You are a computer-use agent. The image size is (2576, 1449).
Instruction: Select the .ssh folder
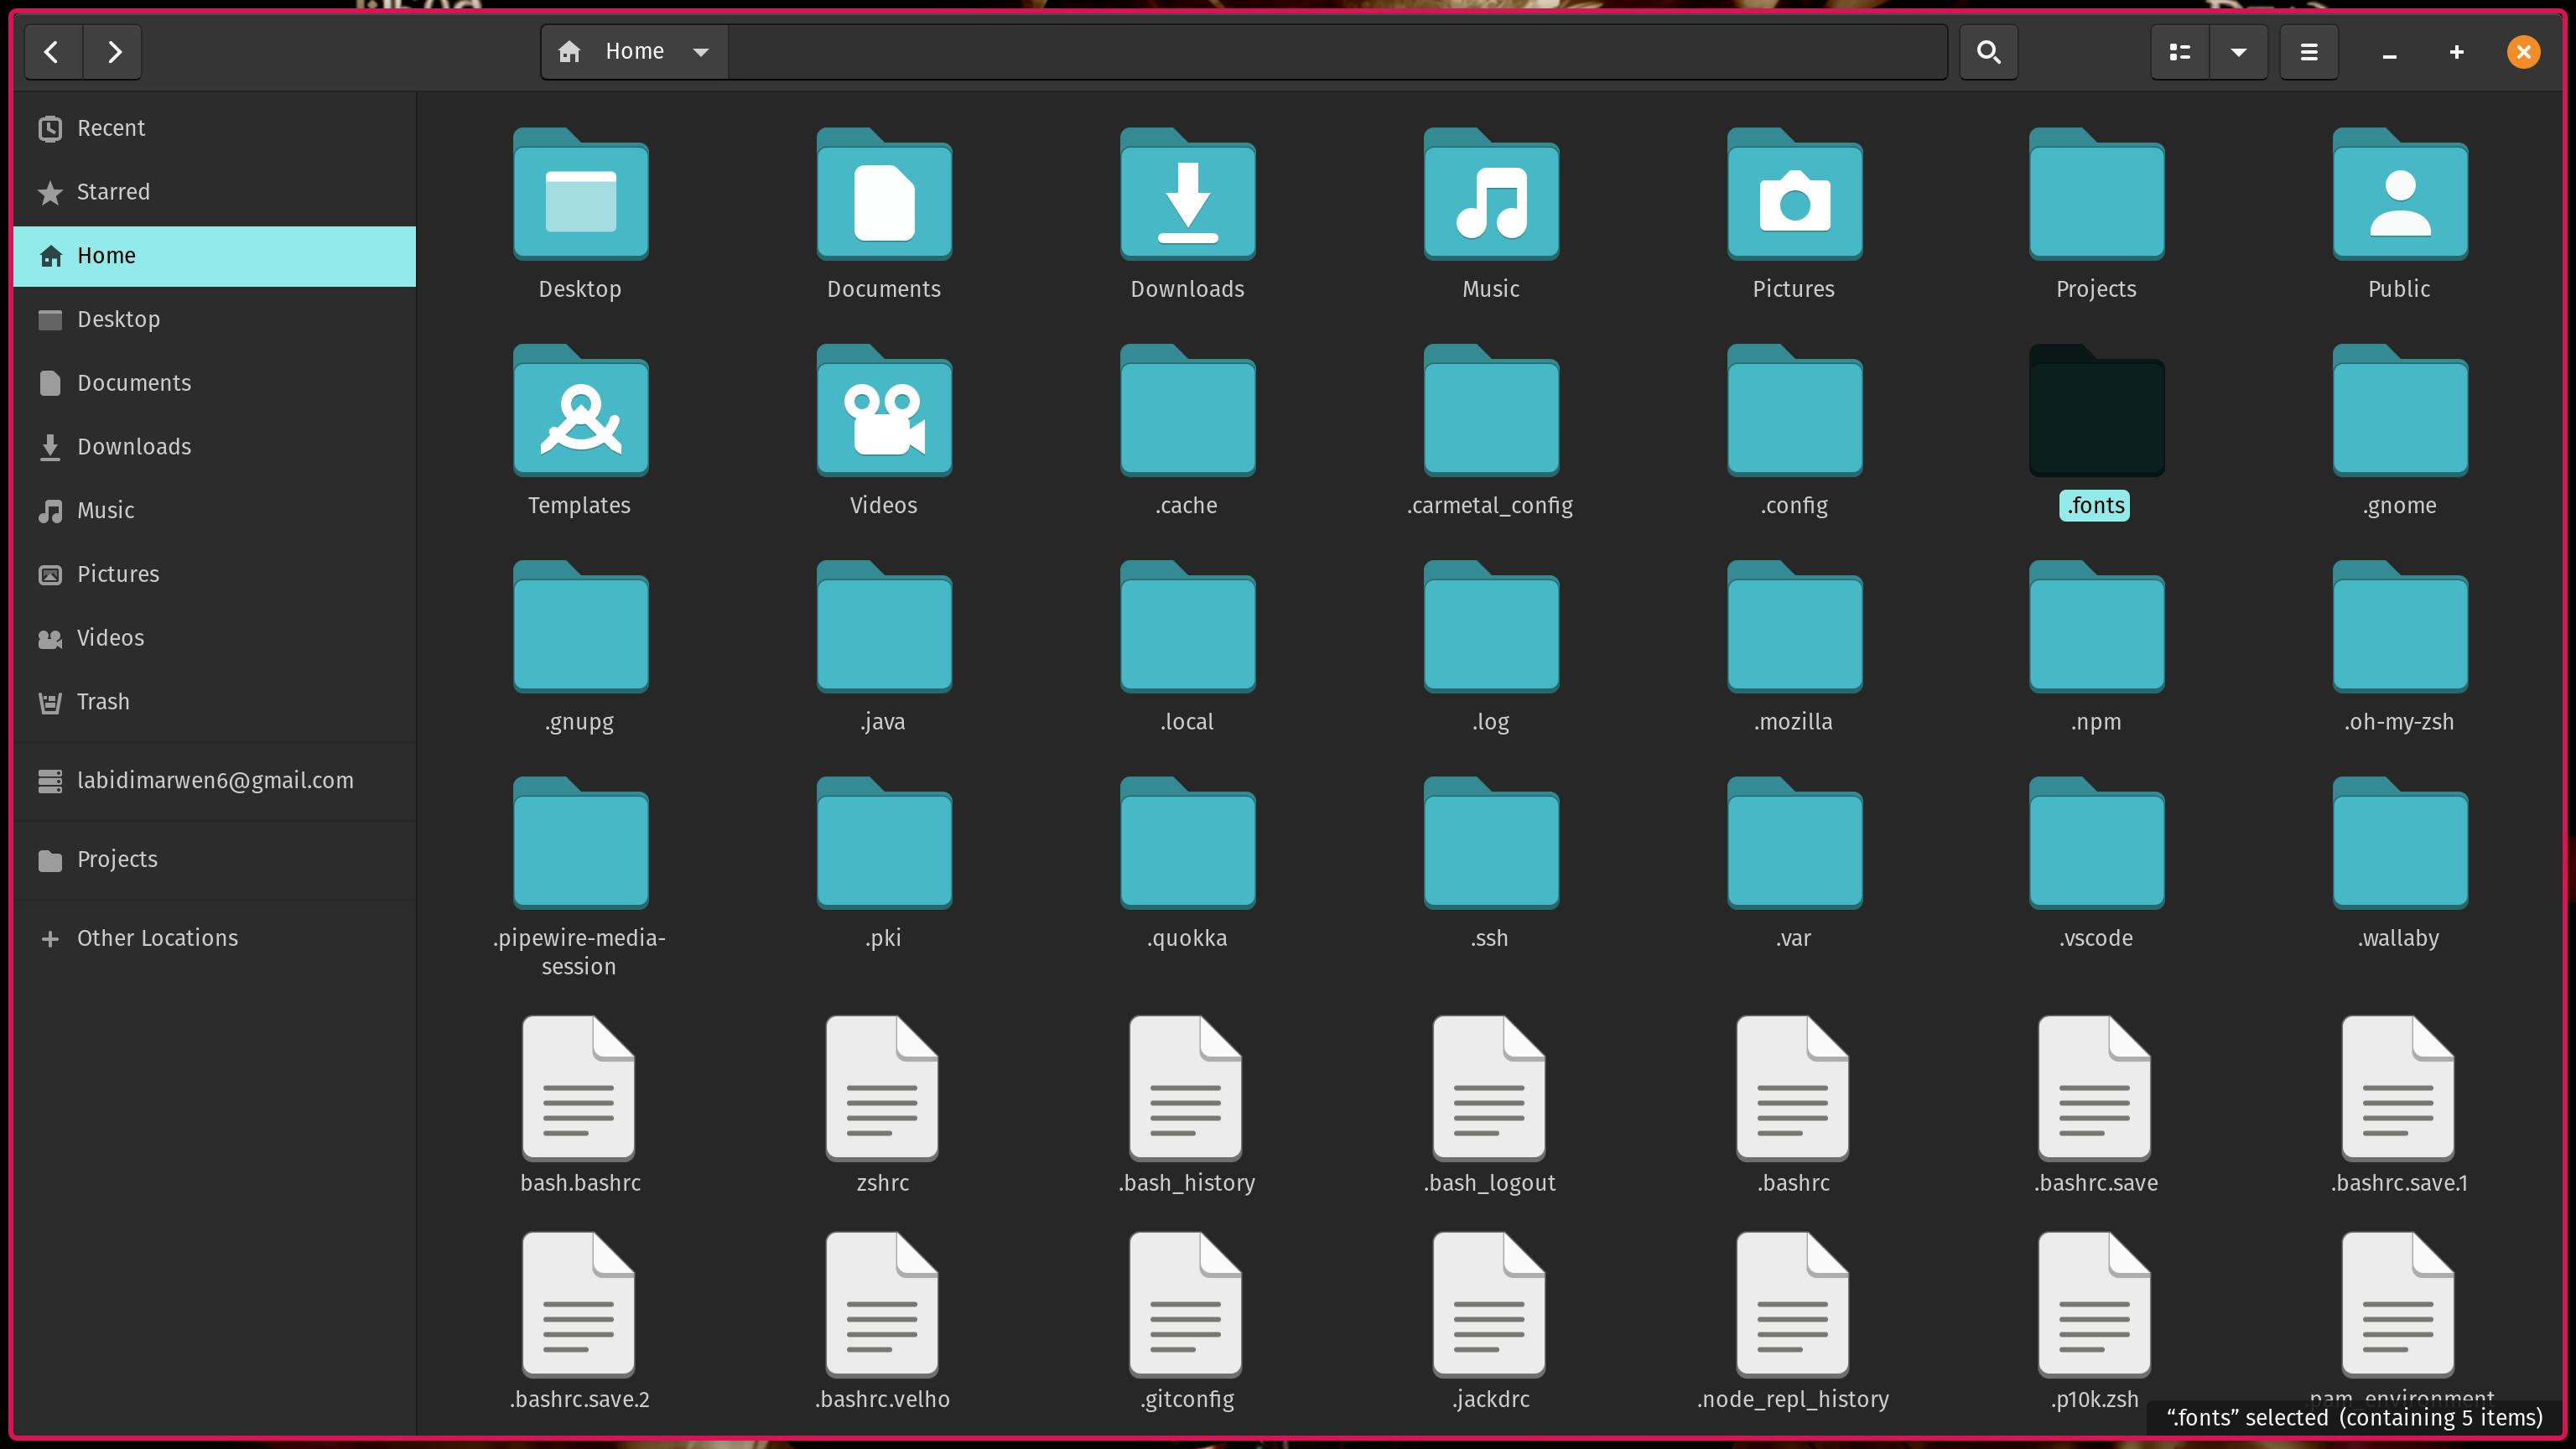[1491, 843]
